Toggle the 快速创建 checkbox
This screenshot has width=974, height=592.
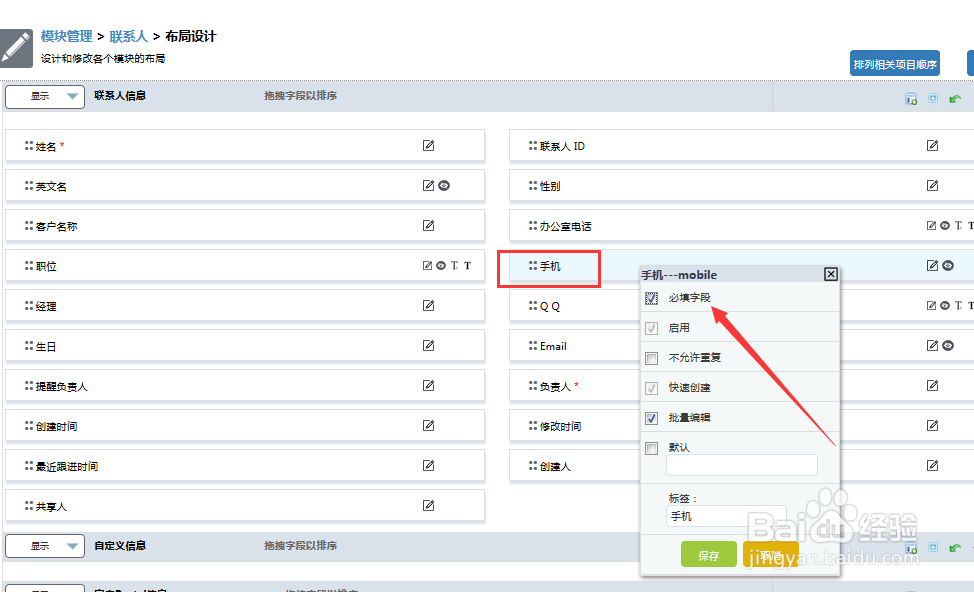click(652, 388)
